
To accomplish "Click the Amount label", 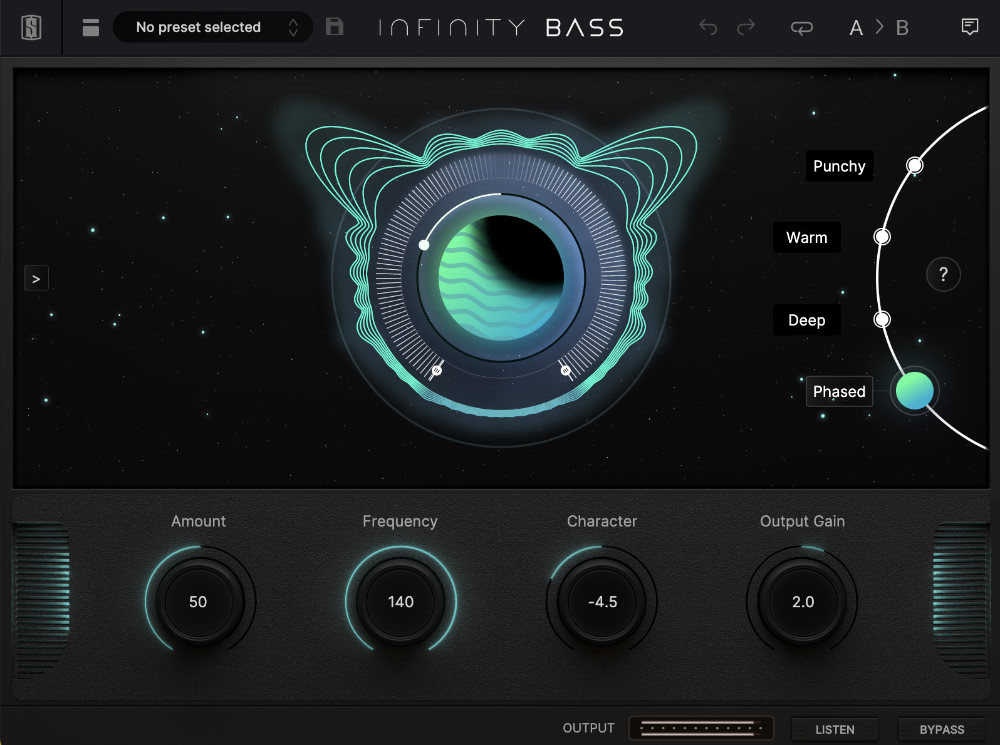I will coord(198,521).
